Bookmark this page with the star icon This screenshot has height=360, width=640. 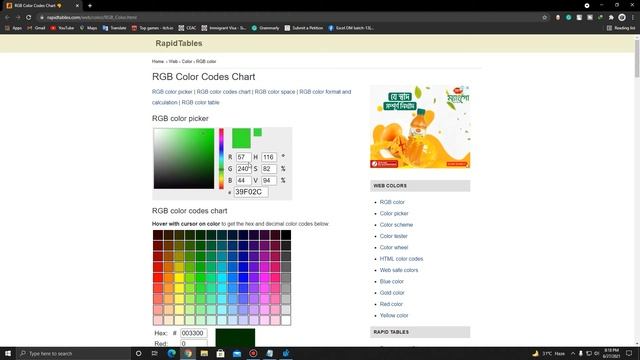click(x=544, y=18)
